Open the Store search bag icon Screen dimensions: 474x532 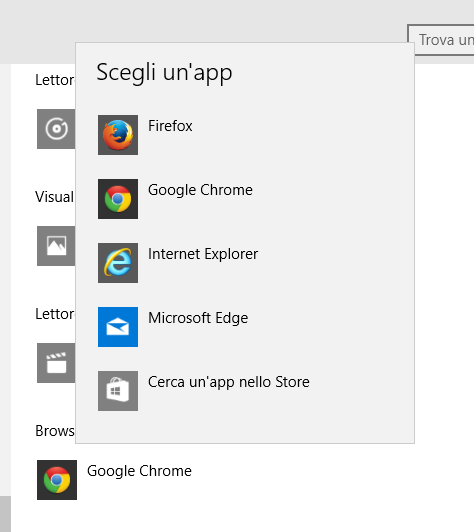pyautogui.click(x=118, y=391)
